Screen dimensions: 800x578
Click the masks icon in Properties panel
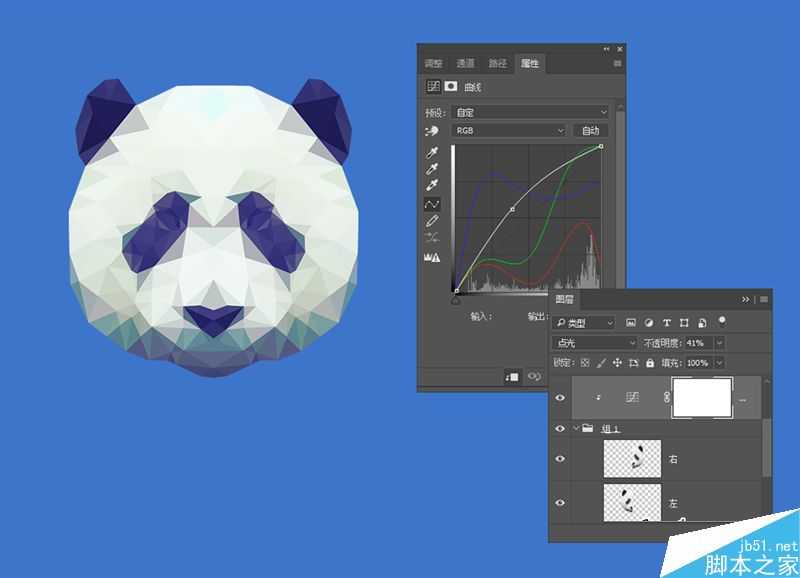[x=451, y=87]
